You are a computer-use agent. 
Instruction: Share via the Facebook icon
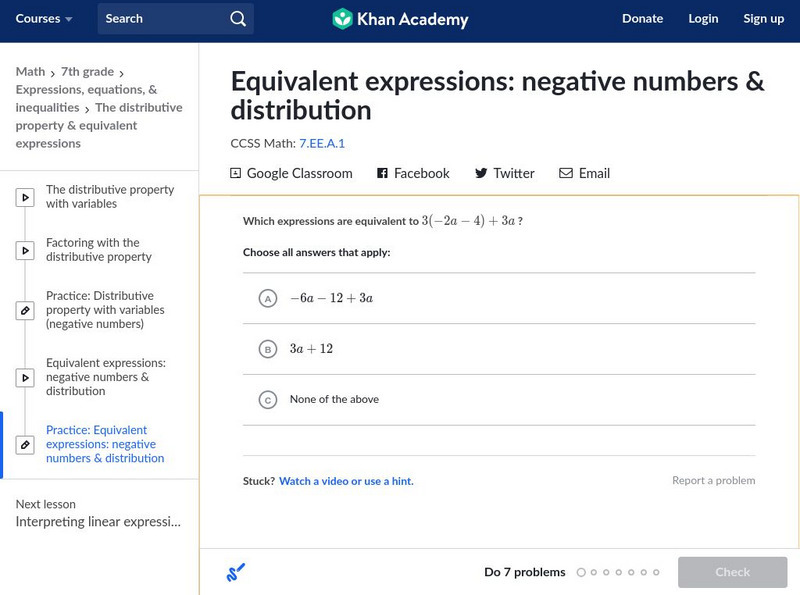(381, 173)
